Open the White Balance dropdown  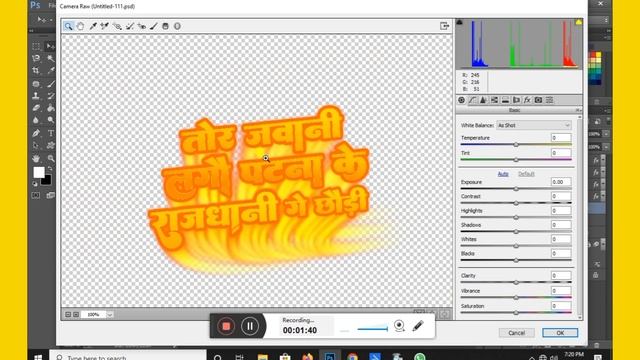pyautogui.click(x=534, y=125)
